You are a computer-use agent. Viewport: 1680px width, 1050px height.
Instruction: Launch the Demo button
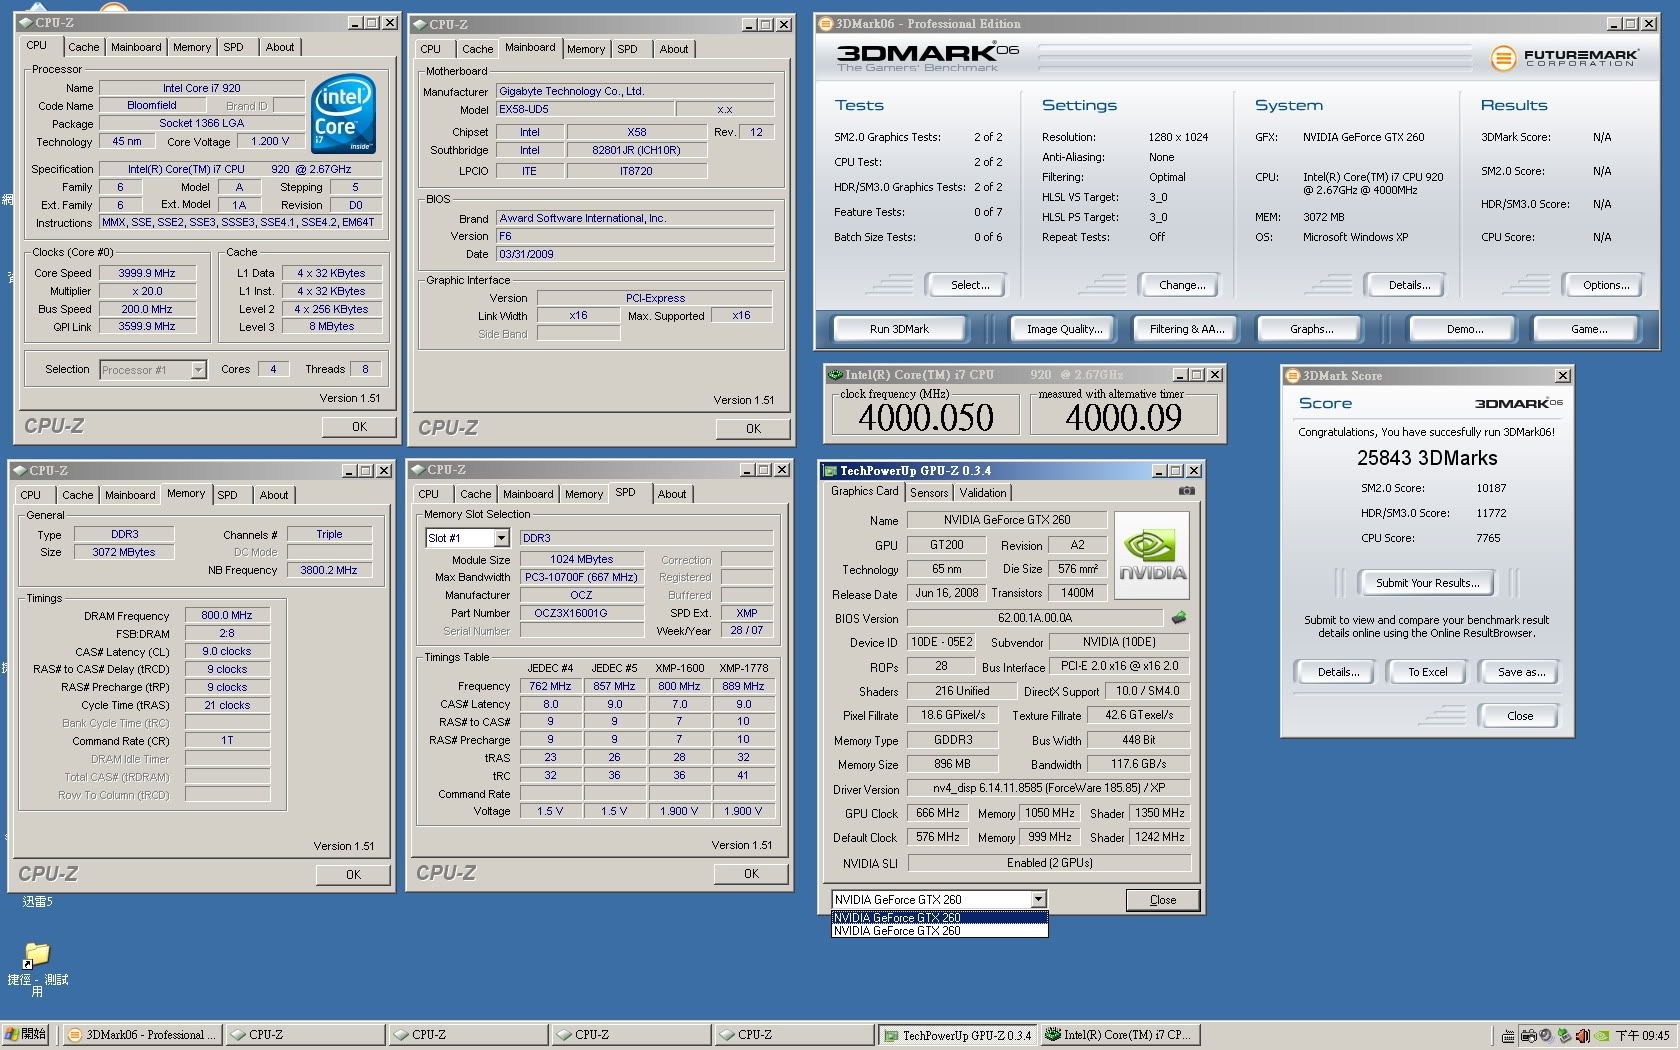click(1464, 329)
